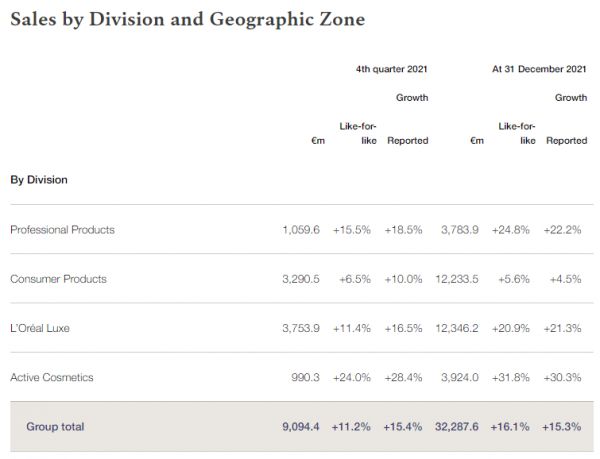Click the Sales by Division and Geographic Zone heading

(x=187, y=18)
